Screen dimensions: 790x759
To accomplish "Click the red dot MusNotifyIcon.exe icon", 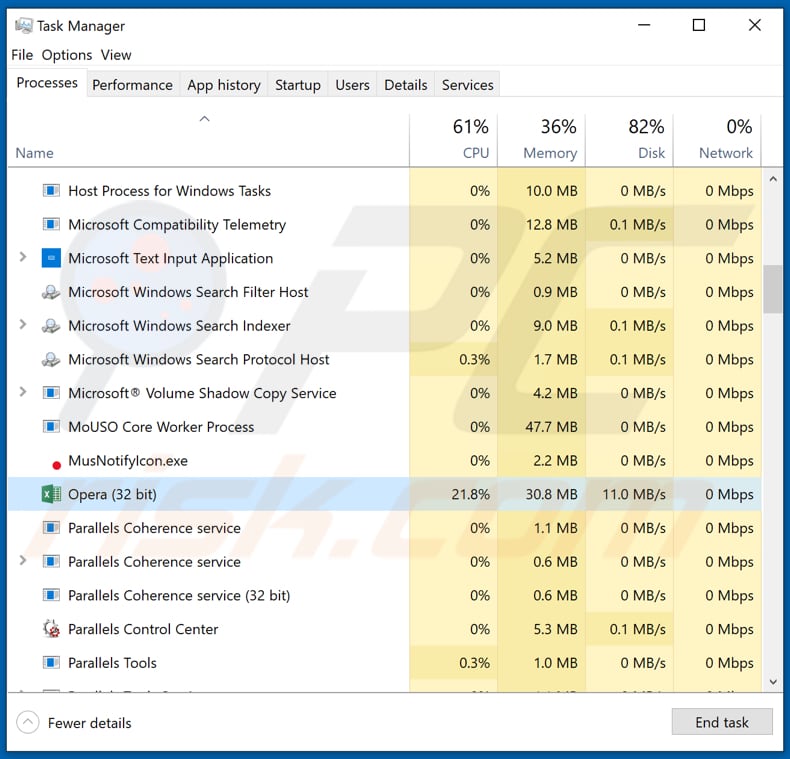I will (56, 465).
